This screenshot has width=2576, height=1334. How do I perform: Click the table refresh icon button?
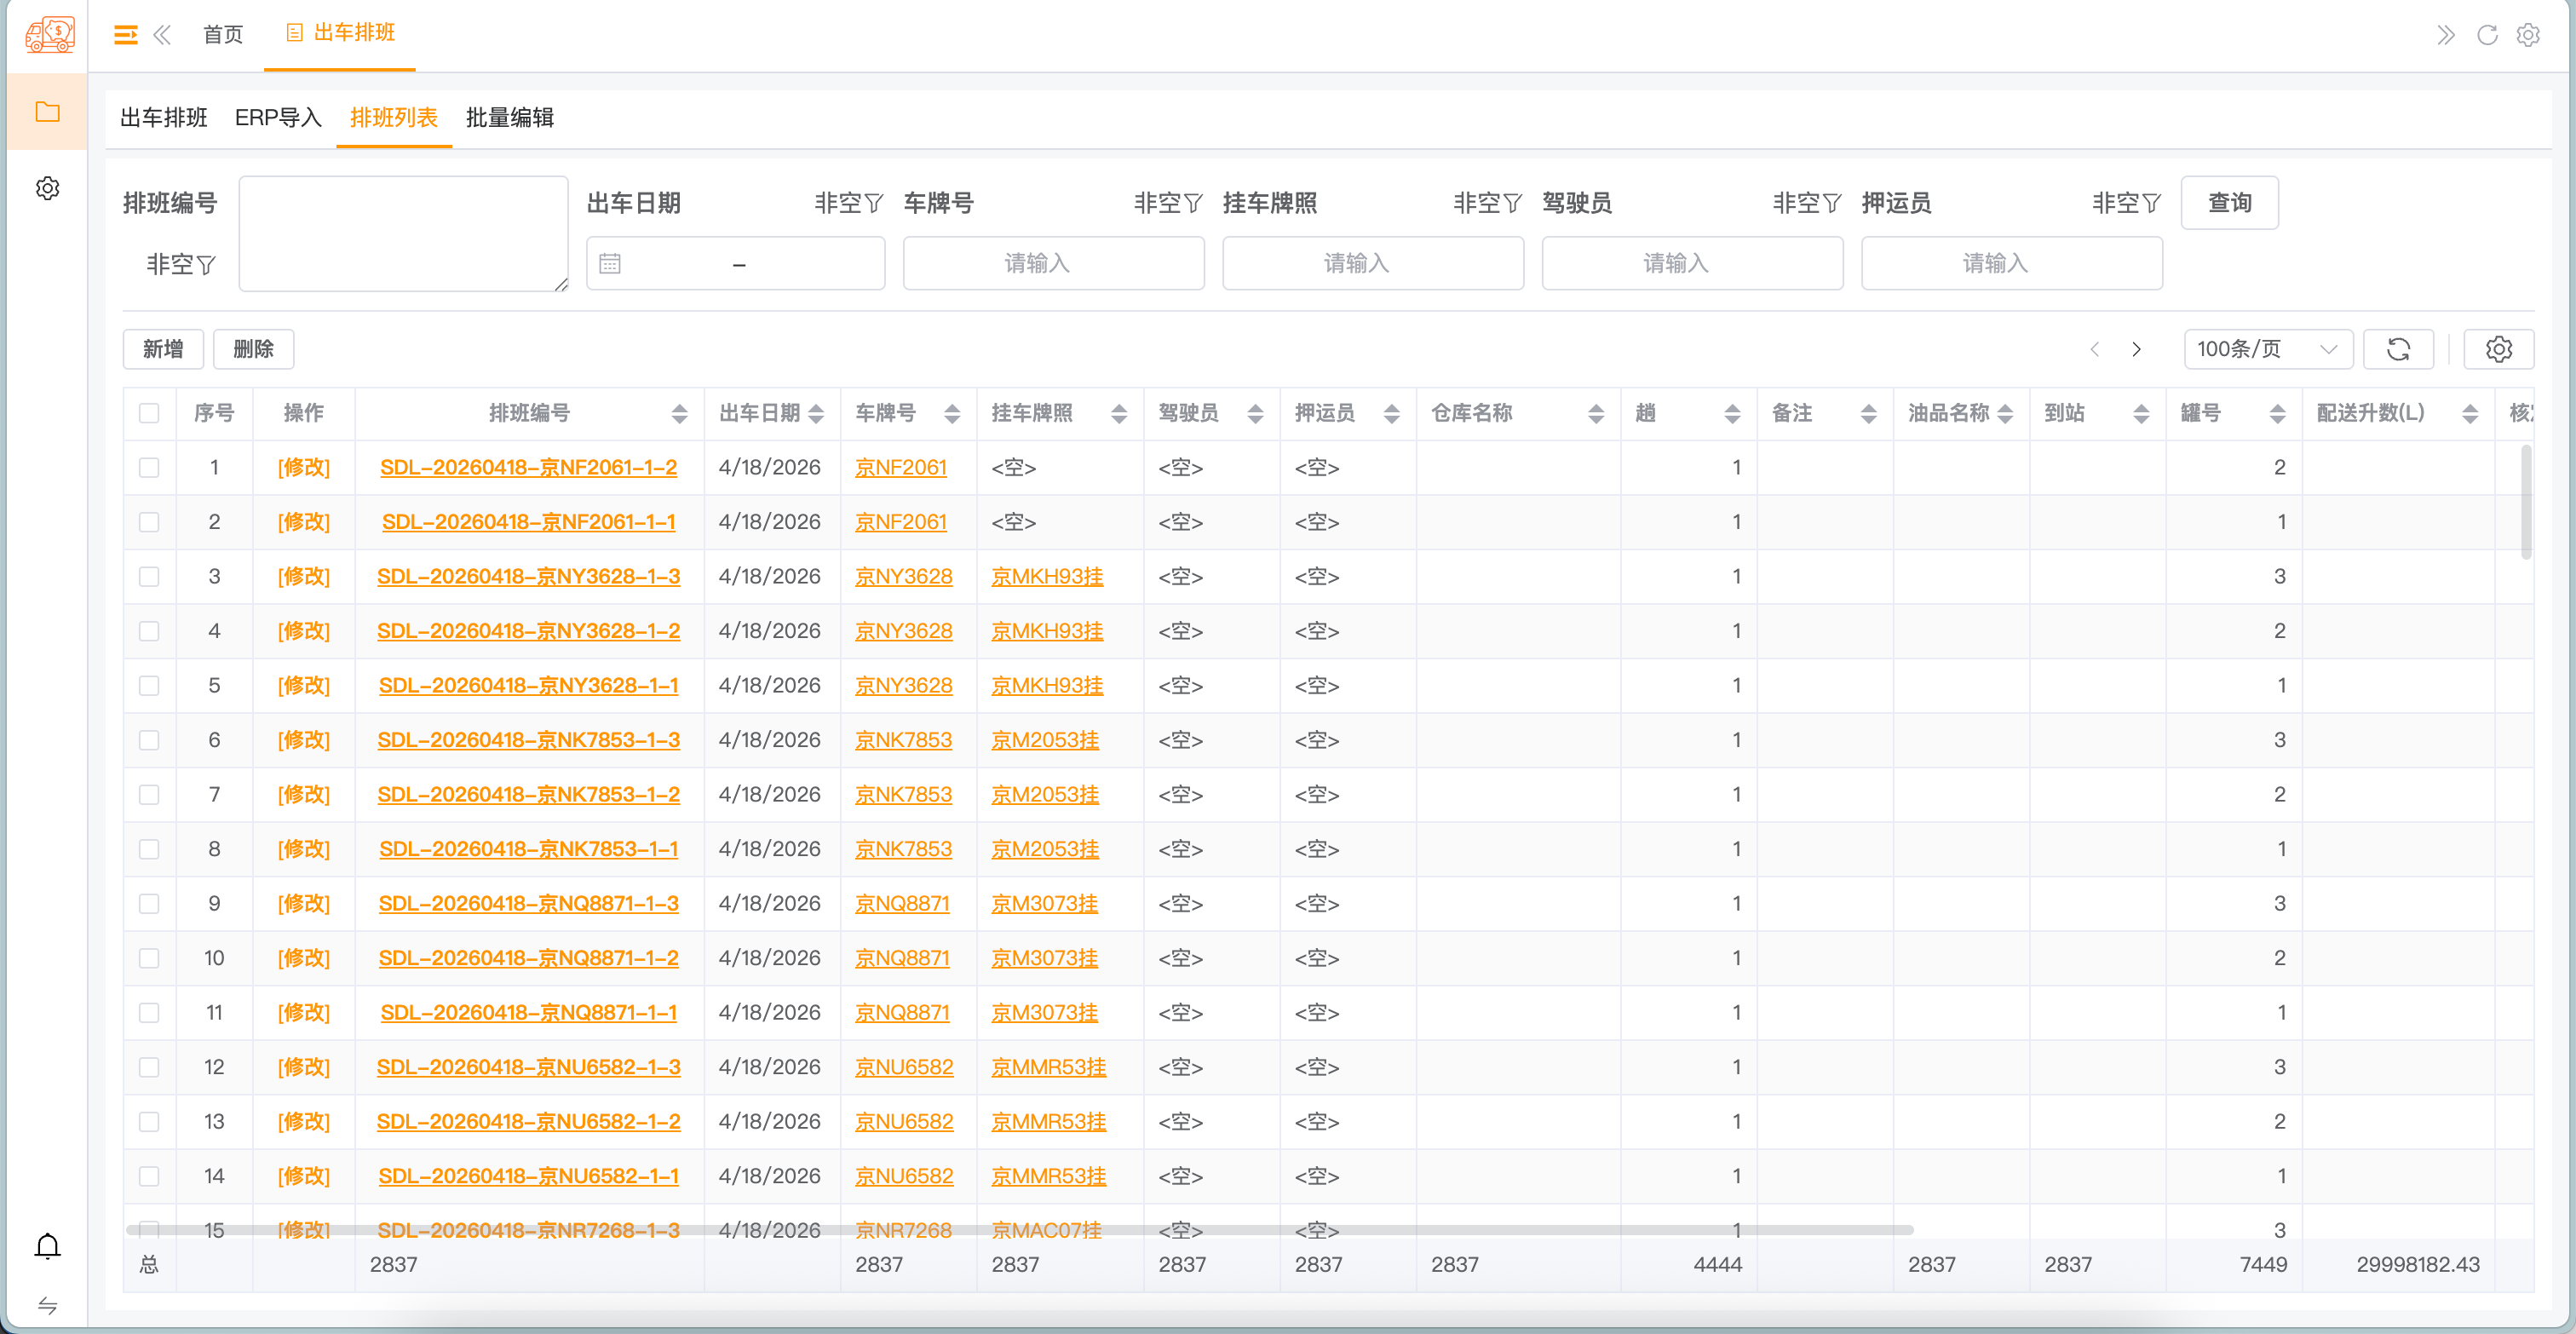pos(2398,349)
